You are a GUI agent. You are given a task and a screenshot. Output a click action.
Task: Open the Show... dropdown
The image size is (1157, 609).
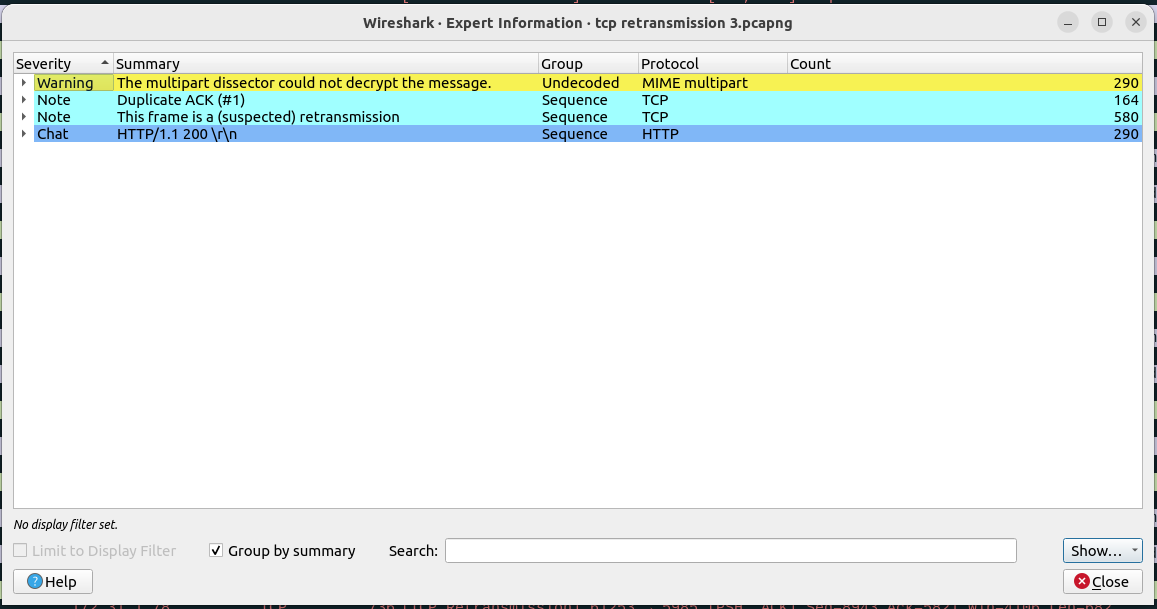click(x=1102, y=551)
